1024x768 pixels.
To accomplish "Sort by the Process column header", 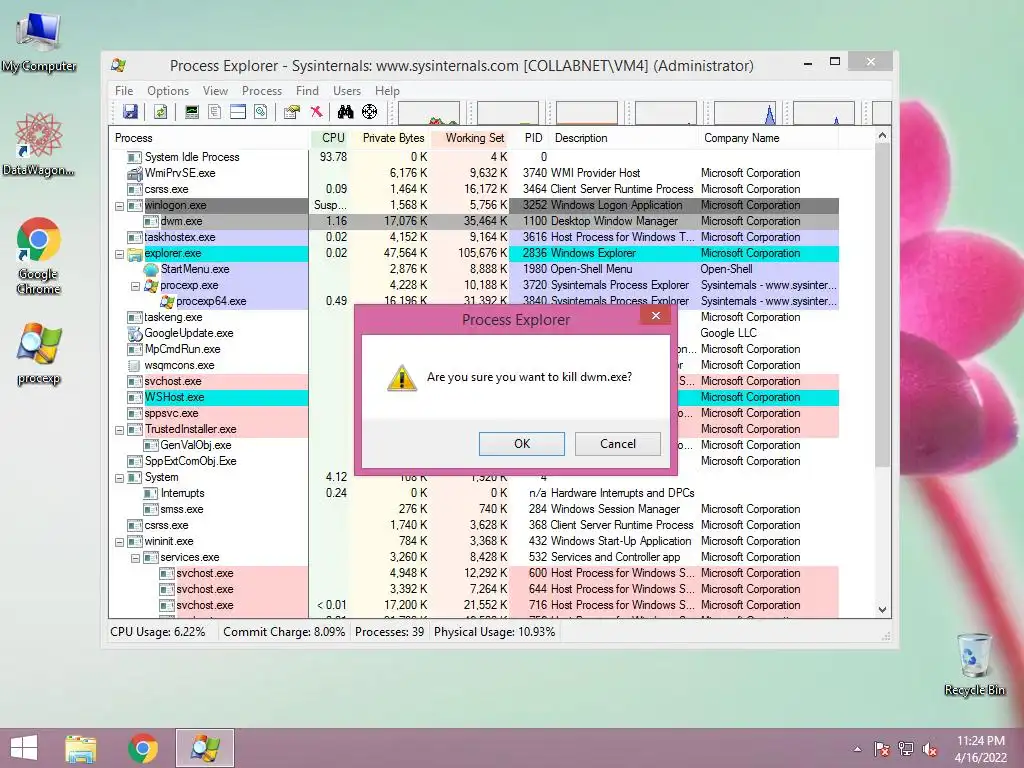I will pos(209,138).
